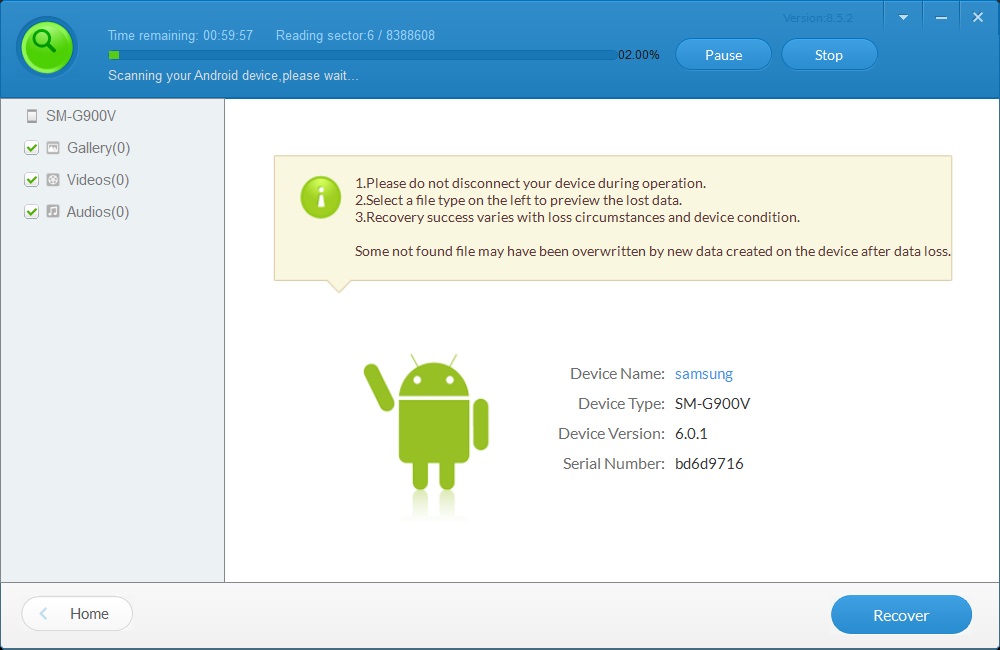
Task: Click the scan progress bar
Action: pos(360,56)
